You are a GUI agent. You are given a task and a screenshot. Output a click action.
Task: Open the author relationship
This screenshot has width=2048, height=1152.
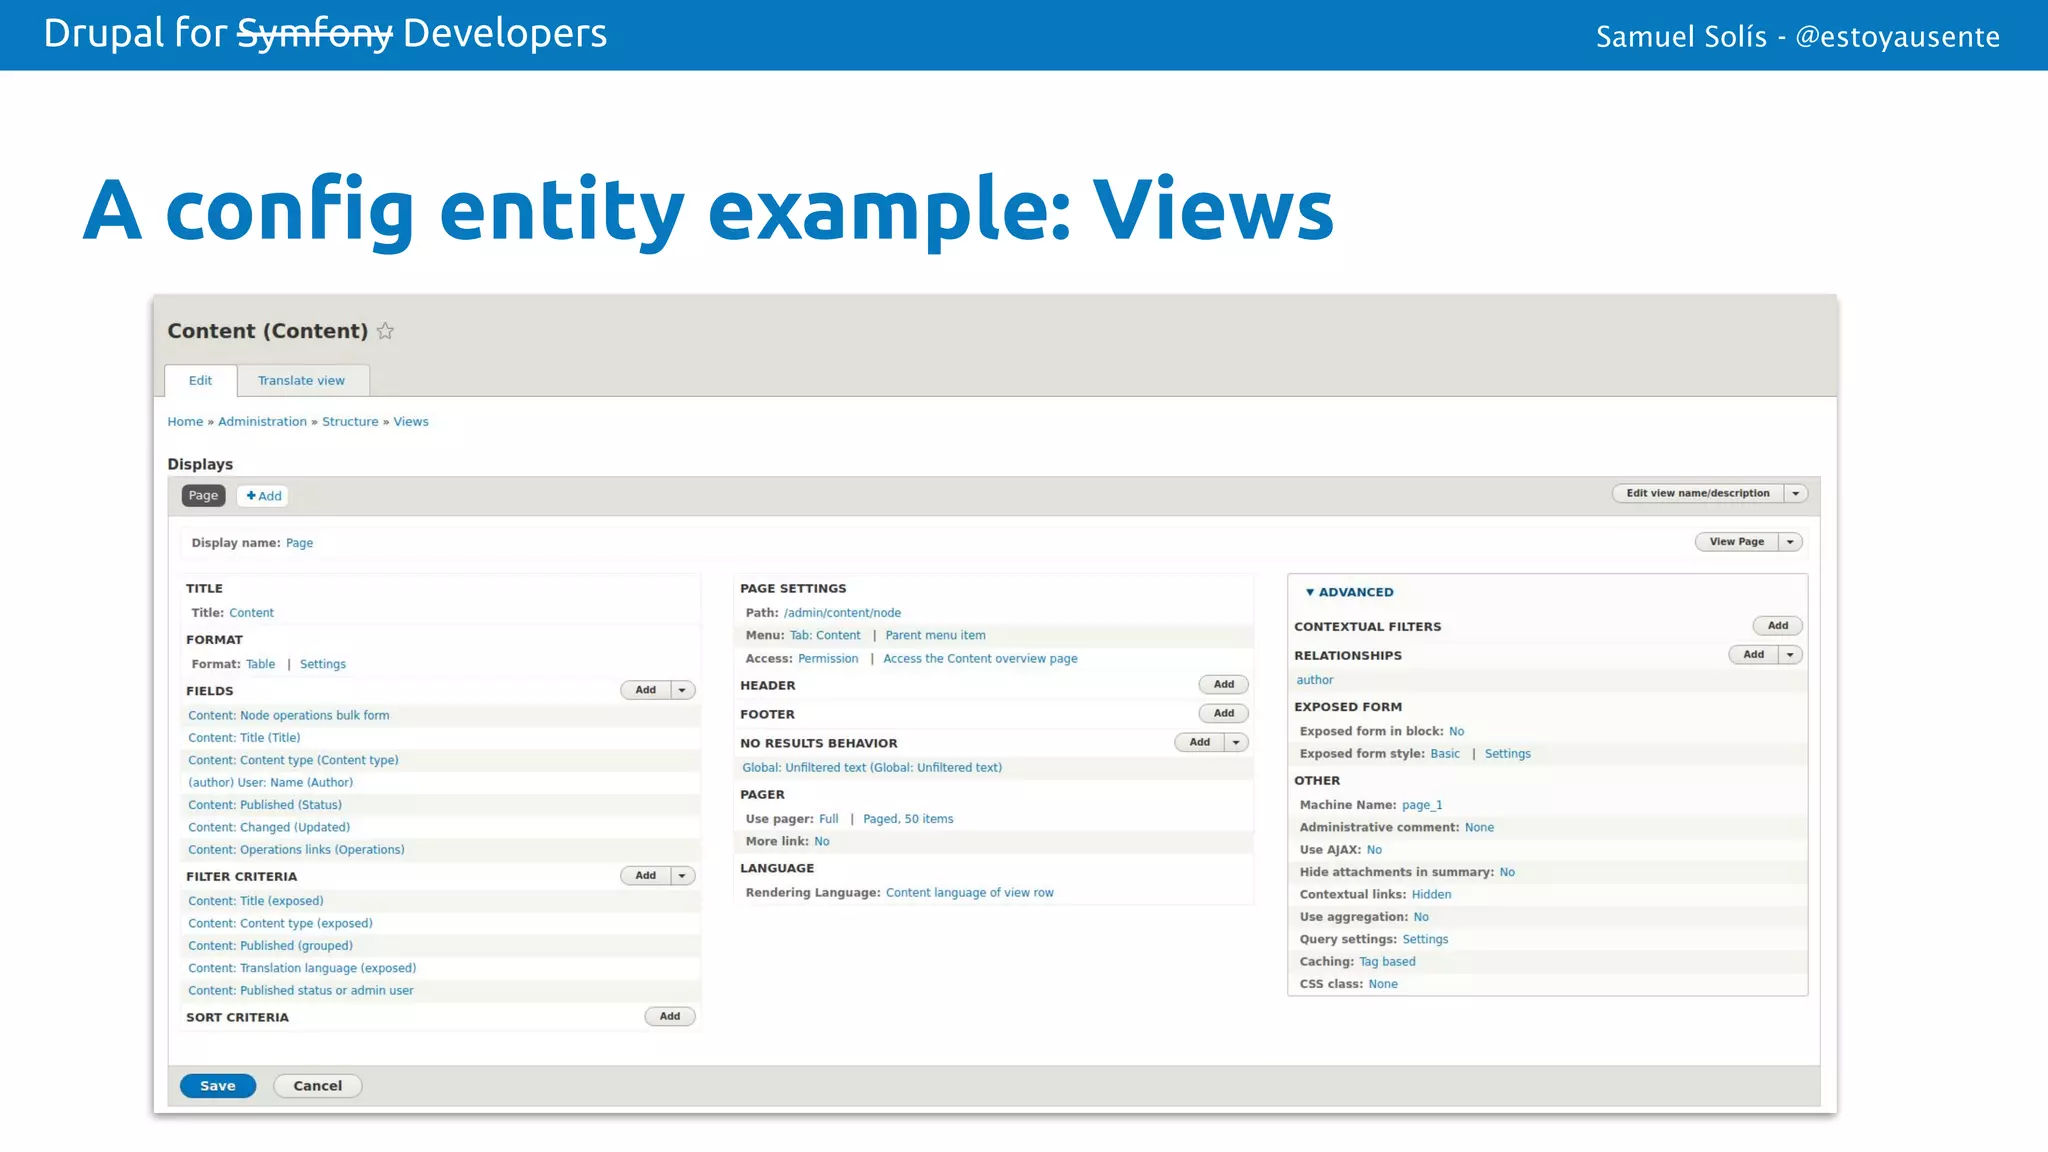[x=1315, y=680]
